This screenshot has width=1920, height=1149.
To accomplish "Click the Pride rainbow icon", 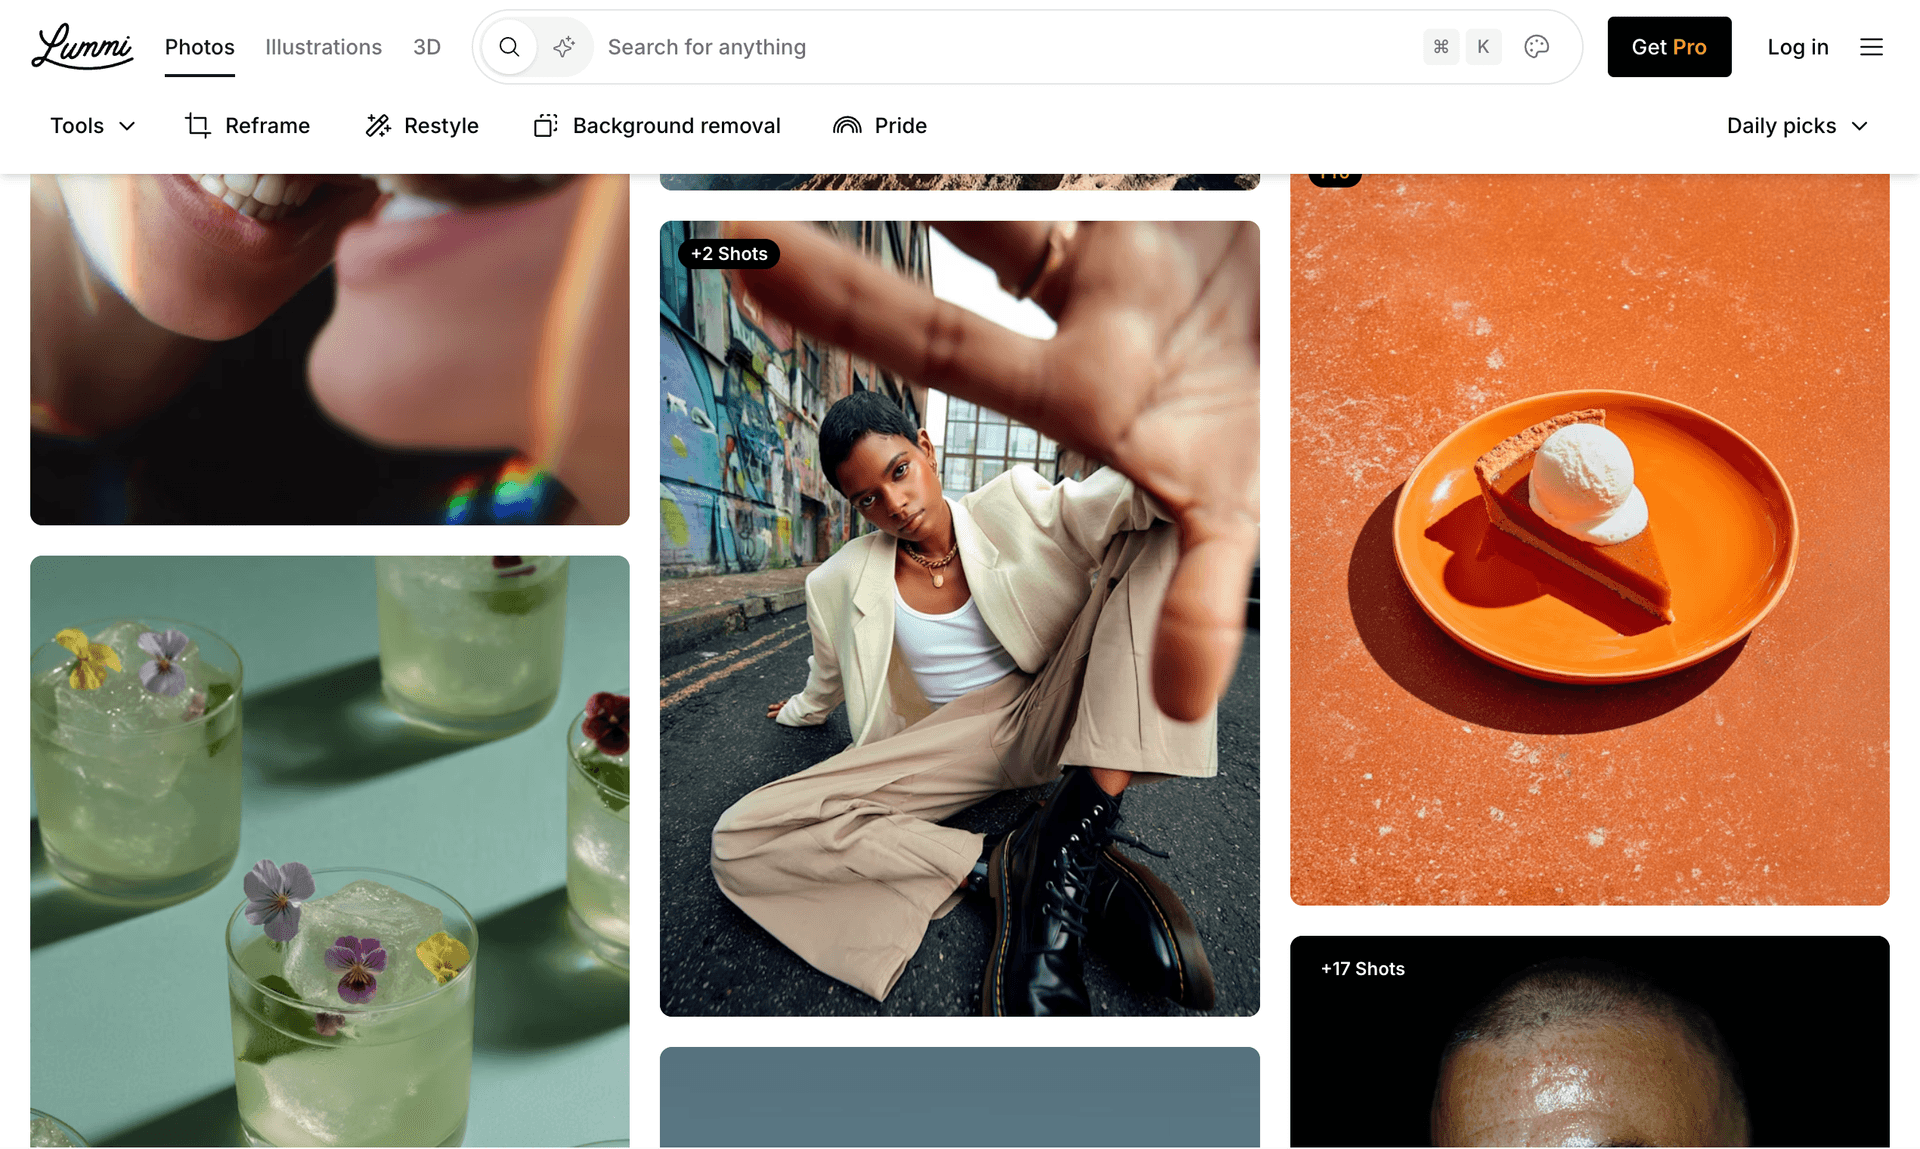I will (847, 126).
